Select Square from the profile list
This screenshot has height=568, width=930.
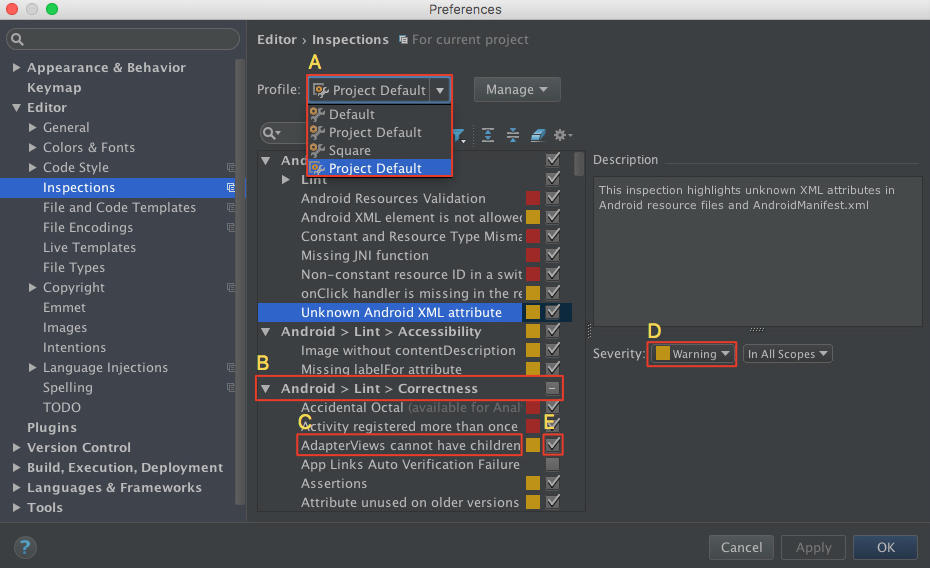349,150
